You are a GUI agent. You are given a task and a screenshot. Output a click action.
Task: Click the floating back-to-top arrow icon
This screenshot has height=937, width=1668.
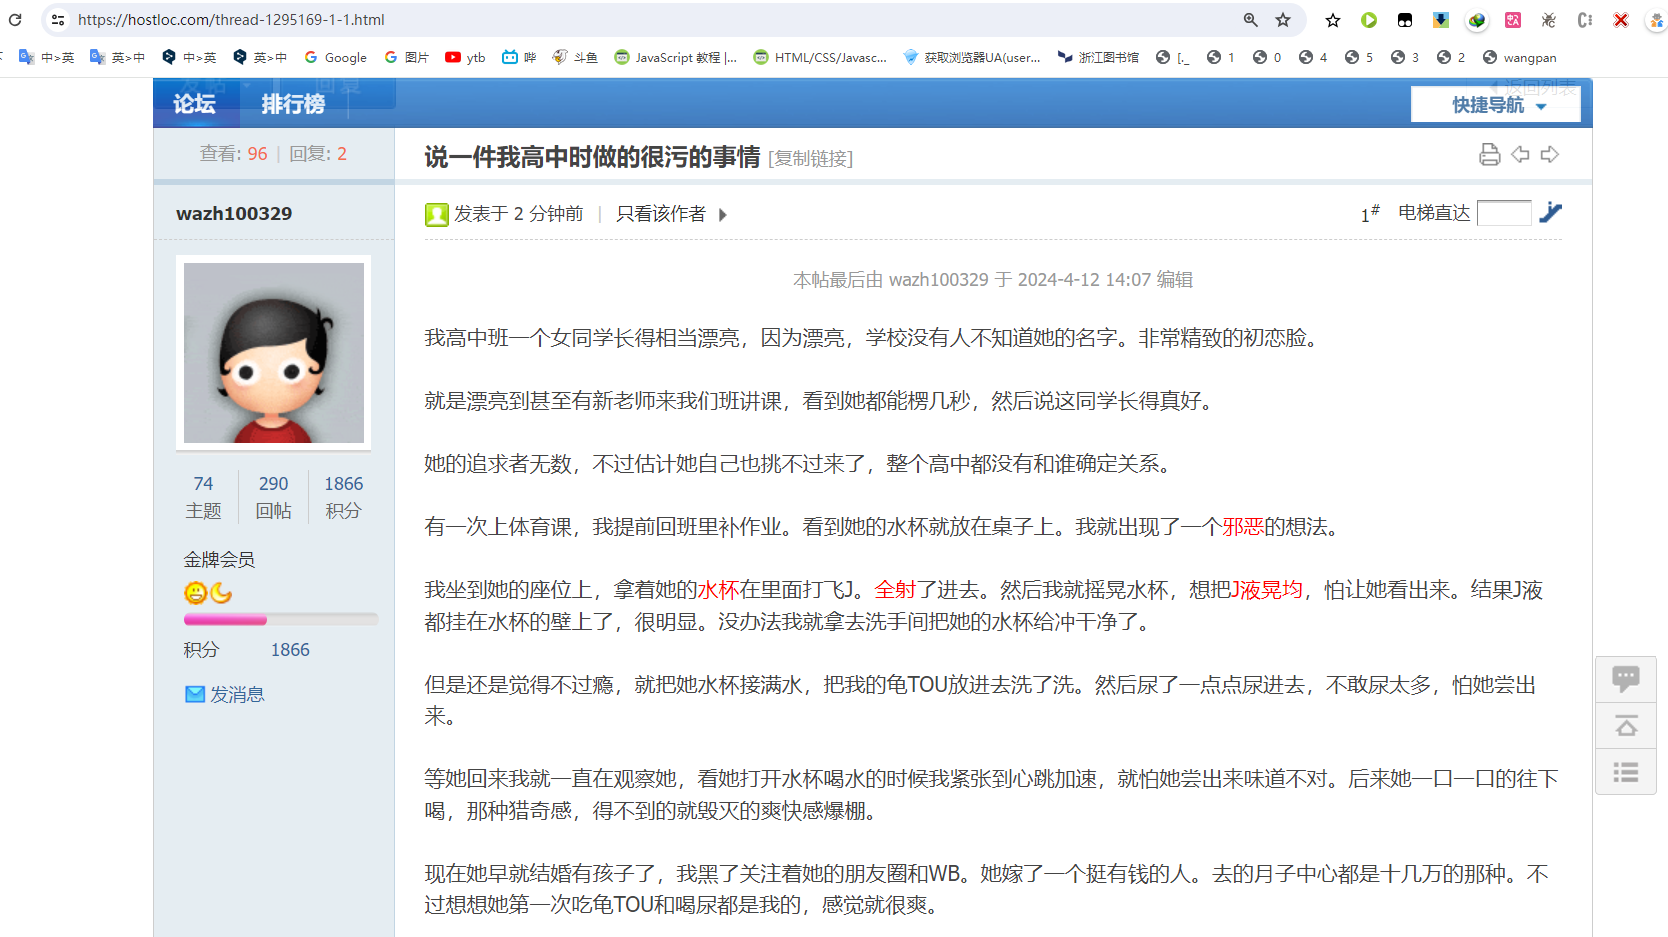(x=1626, y=726)
